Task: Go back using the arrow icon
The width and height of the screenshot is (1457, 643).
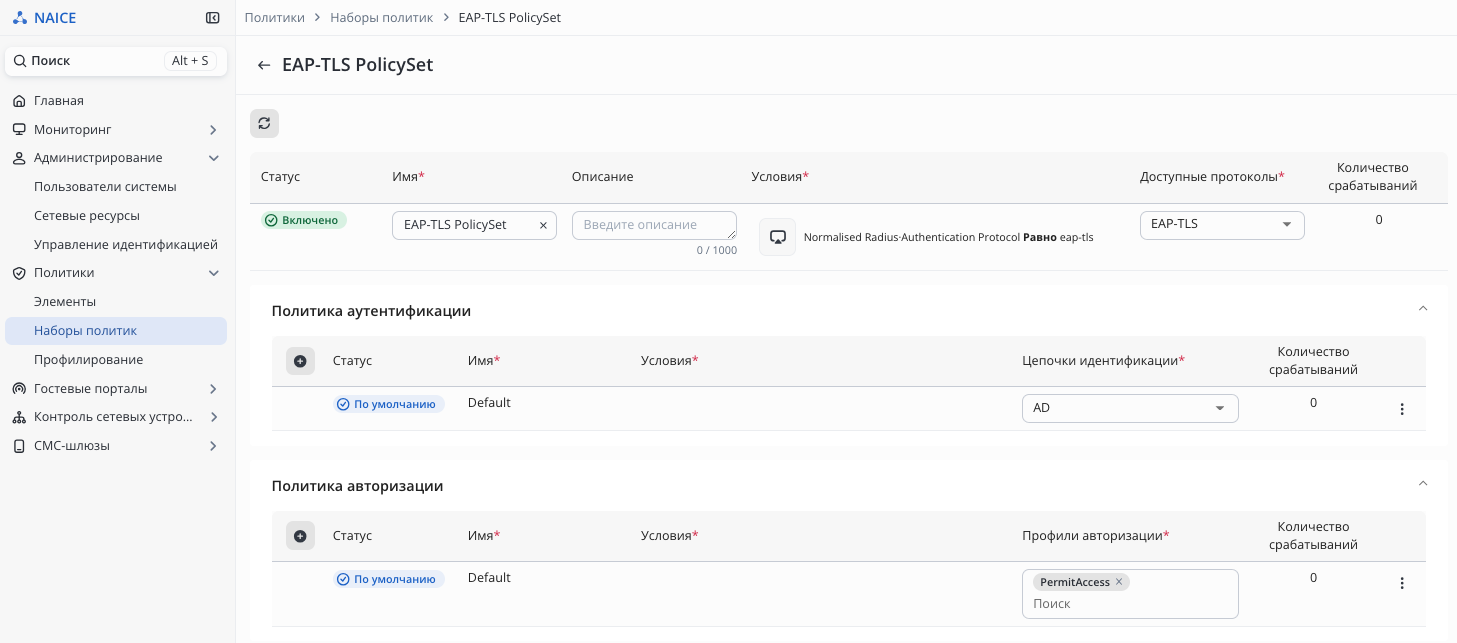Action: 264,65
